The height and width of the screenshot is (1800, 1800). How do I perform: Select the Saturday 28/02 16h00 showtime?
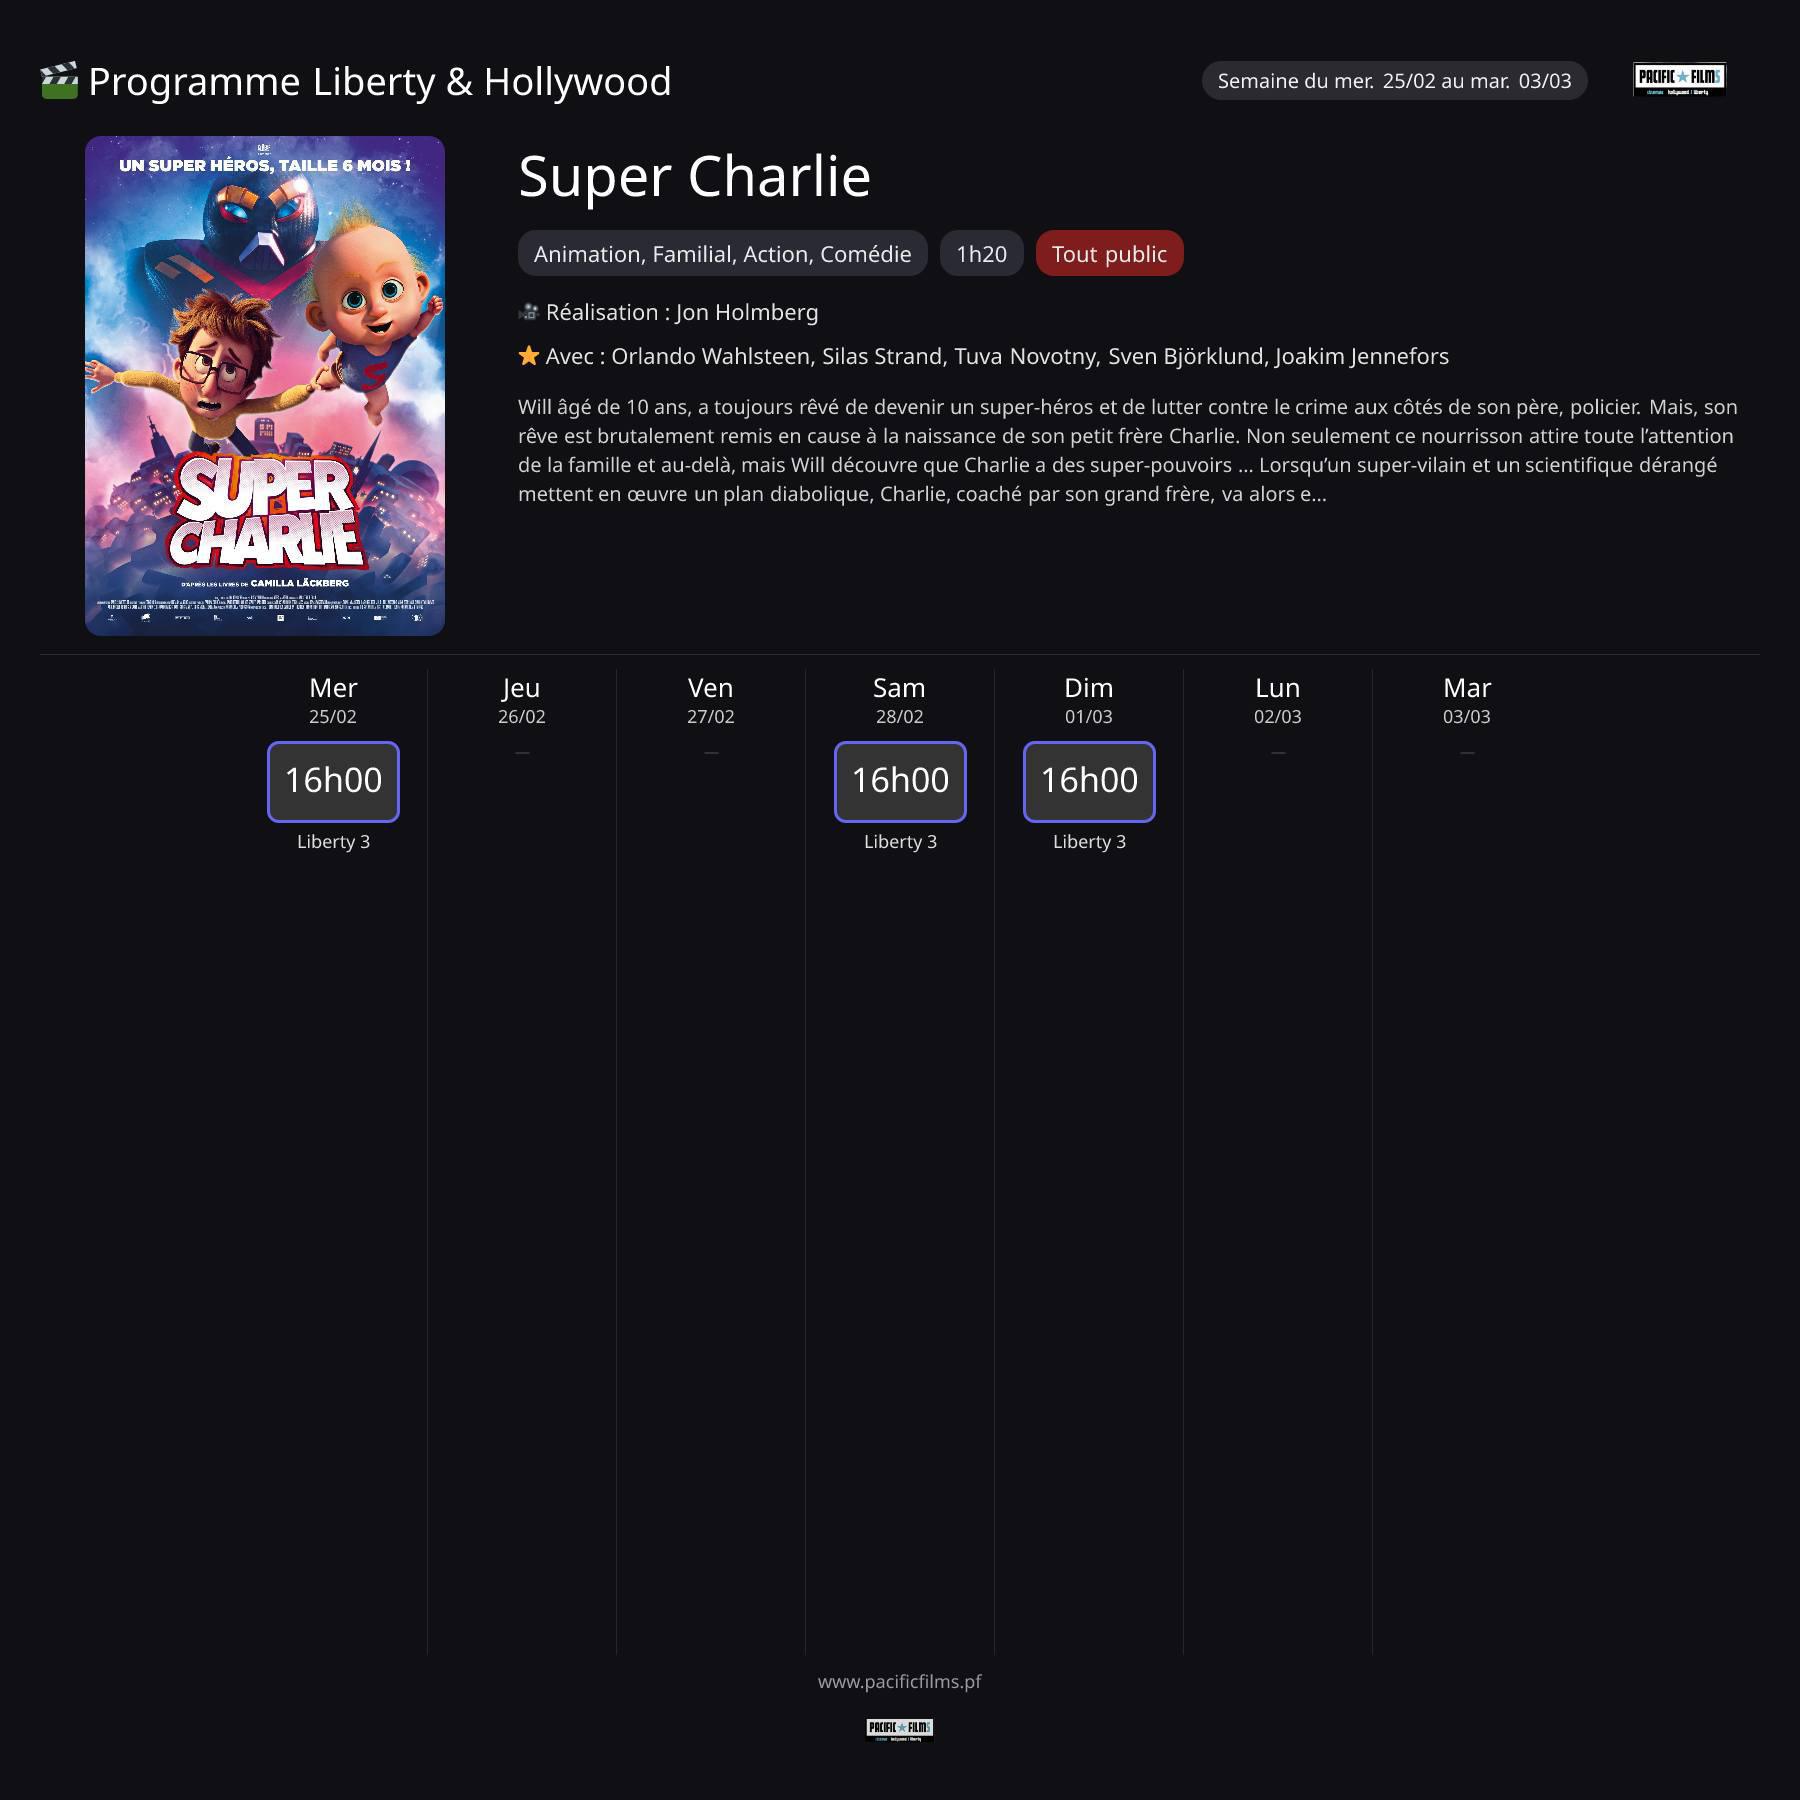coord(900,782)
